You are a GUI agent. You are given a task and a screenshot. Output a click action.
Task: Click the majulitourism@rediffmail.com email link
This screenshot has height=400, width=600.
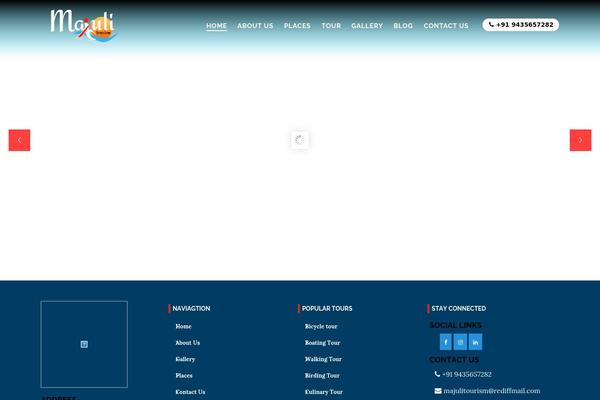click(x=488, y=390)
